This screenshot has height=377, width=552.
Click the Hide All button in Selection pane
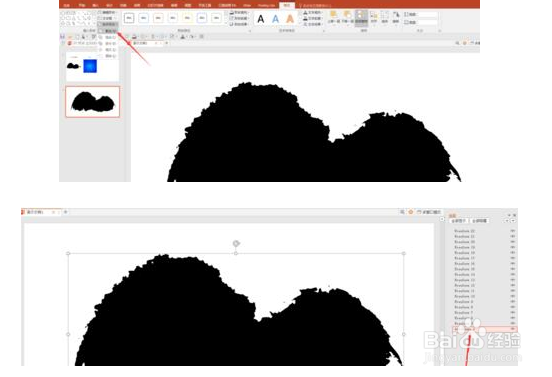[479, 221]
